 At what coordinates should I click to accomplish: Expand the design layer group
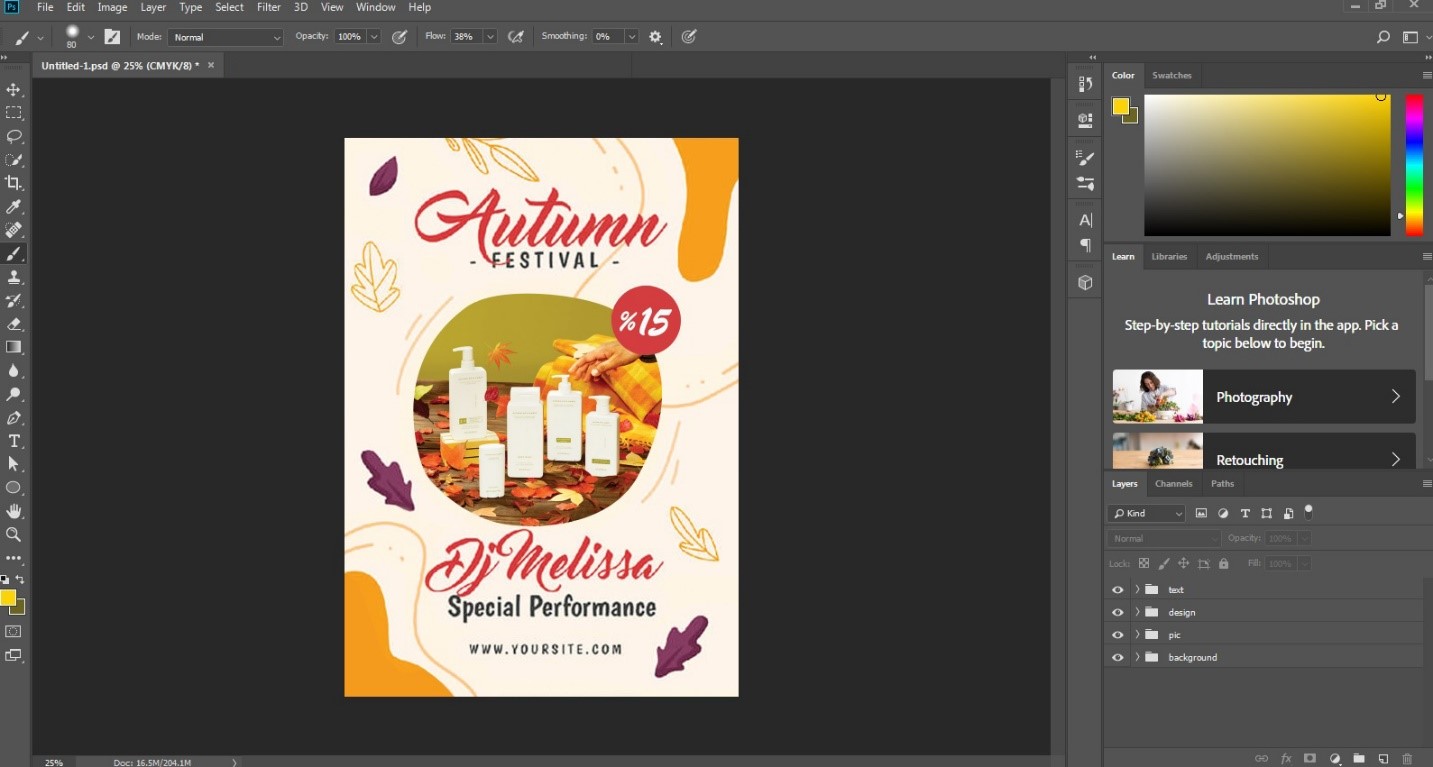tap(1137, 612)
